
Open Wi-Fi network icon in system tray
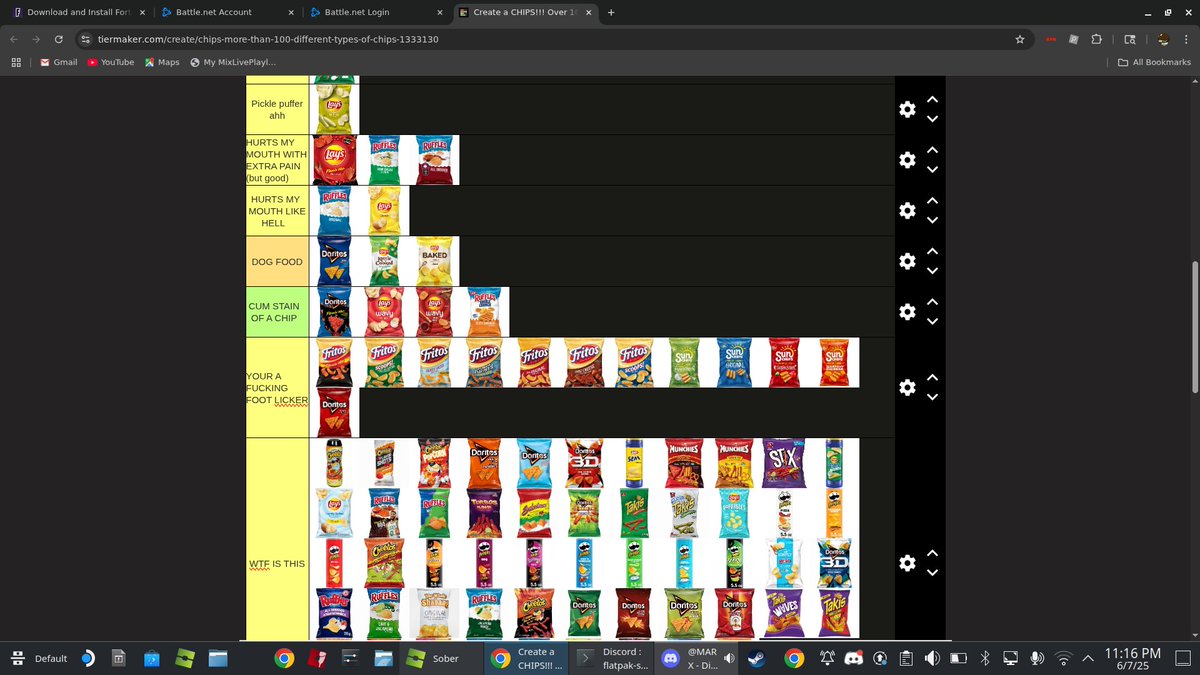1063,658
